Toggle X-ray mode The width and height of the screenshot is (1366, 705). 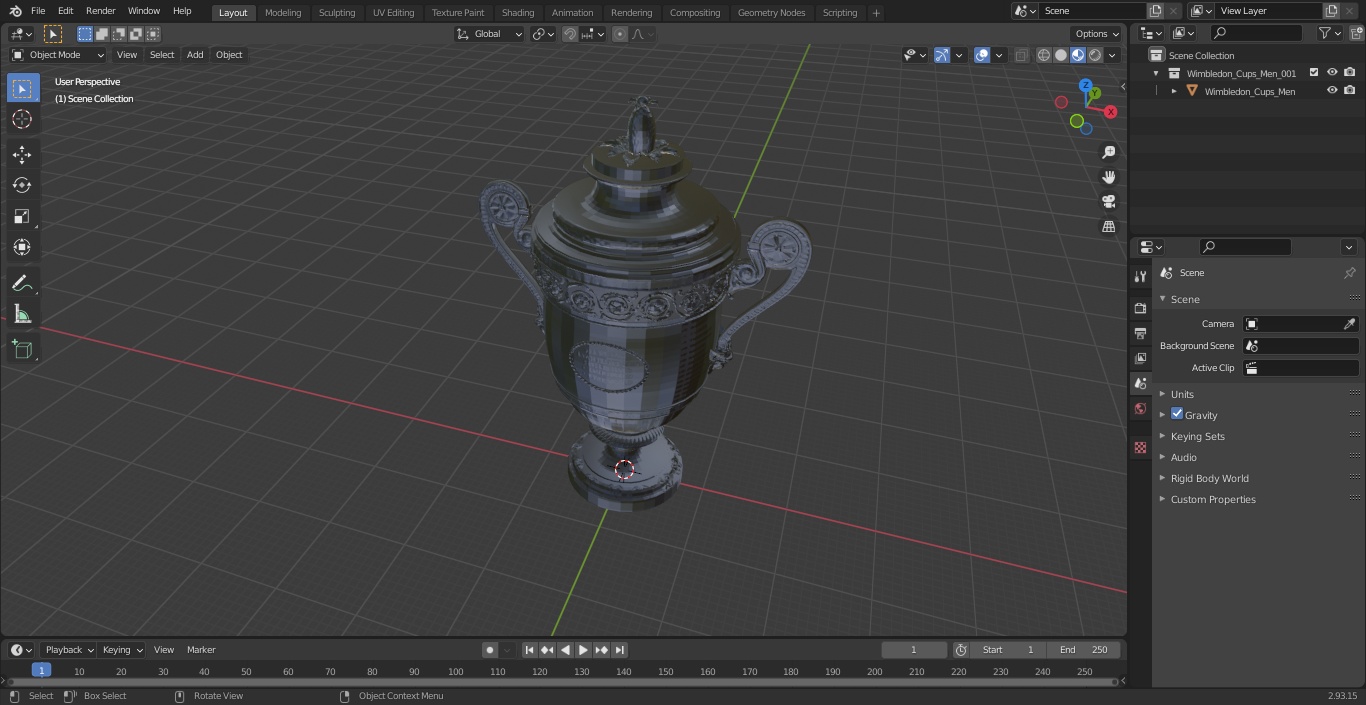(1021, 55)
